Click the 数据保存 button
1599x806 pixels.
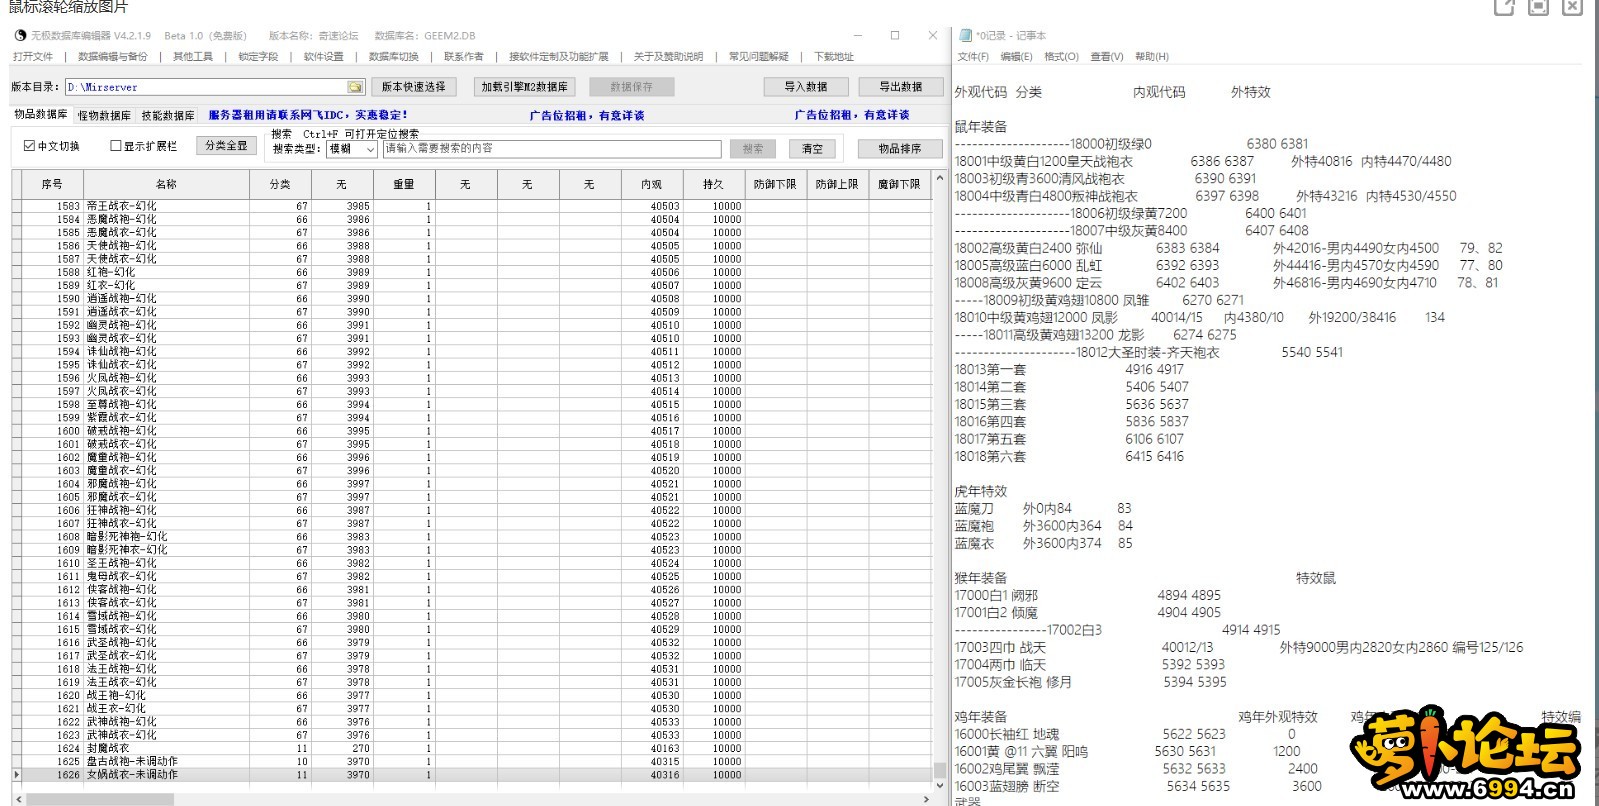631,87
